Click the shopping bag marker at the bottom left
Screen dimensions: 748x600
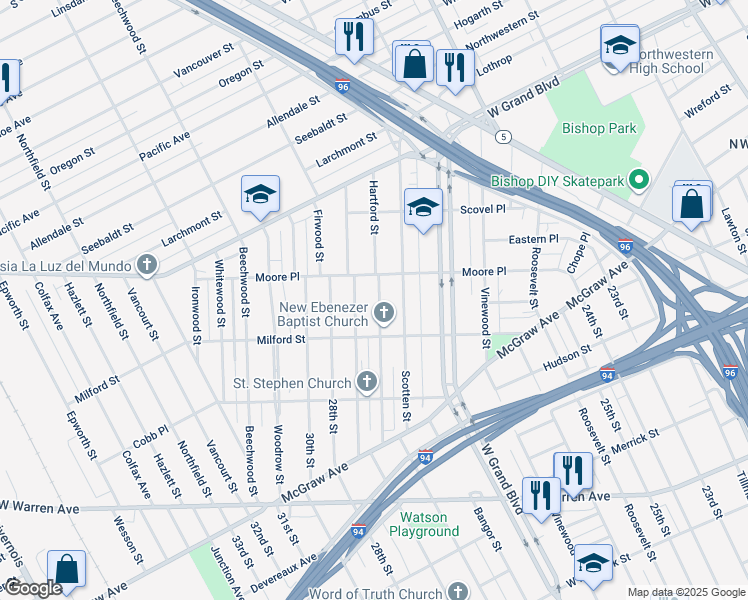(x=67, y=571)
